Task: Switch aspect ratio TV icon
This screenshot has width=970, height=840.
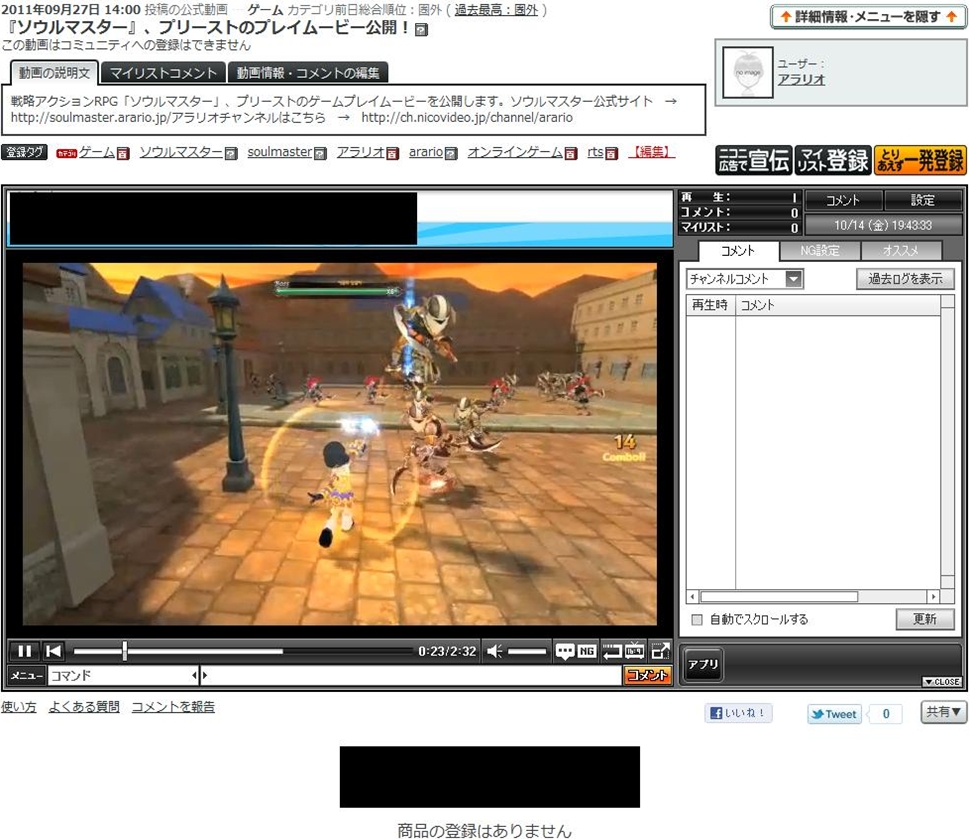Action: (x=635, y=651)
